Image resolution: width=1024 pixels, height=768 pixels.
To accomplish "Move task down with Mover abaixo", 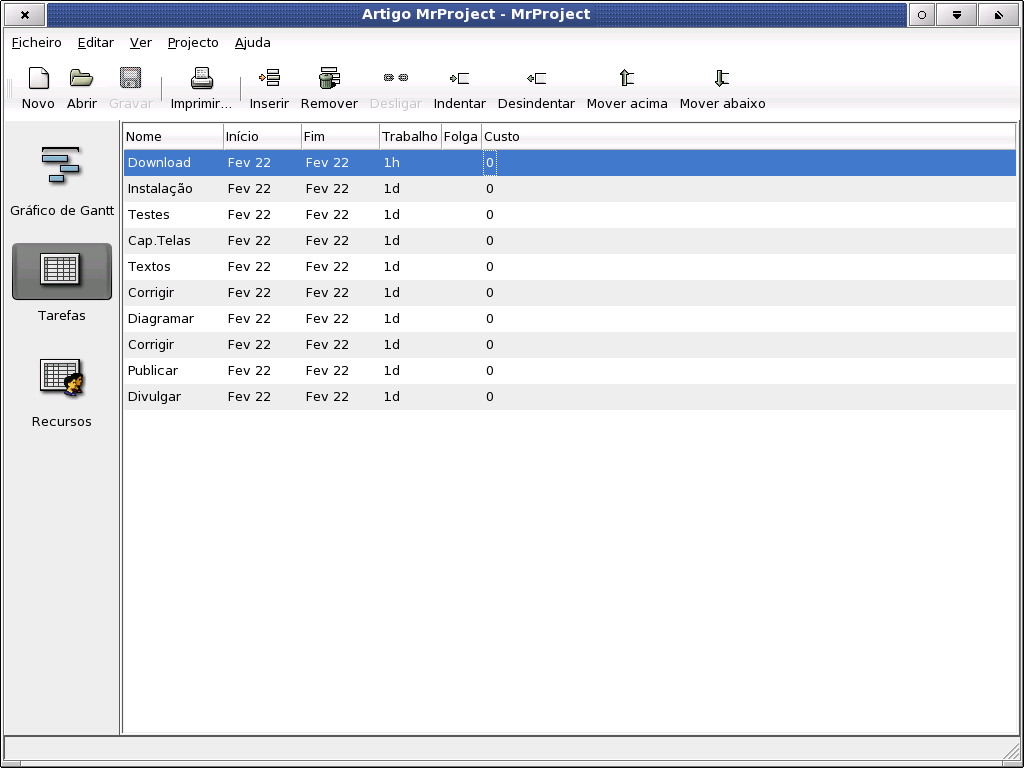I will (722, 88).
